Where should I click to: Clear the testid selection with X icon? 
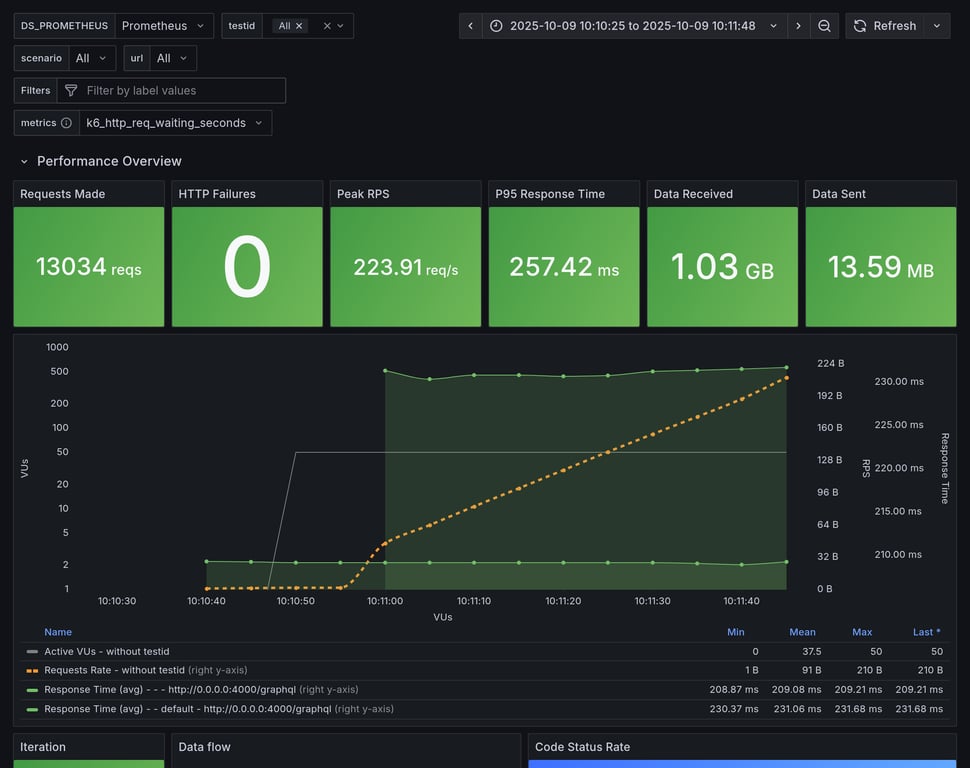tap(326, 26)
